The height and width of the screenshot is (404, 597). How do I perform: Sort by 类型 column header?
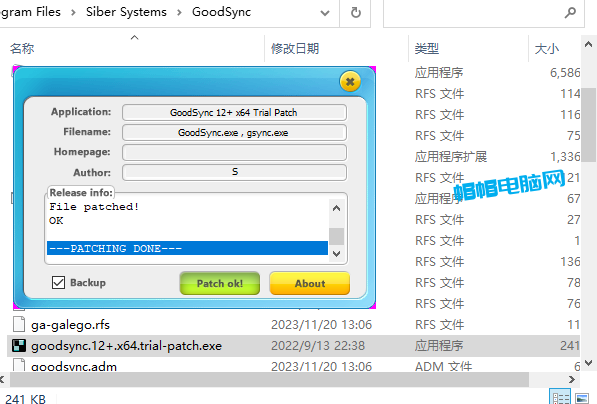pos(427,49)
